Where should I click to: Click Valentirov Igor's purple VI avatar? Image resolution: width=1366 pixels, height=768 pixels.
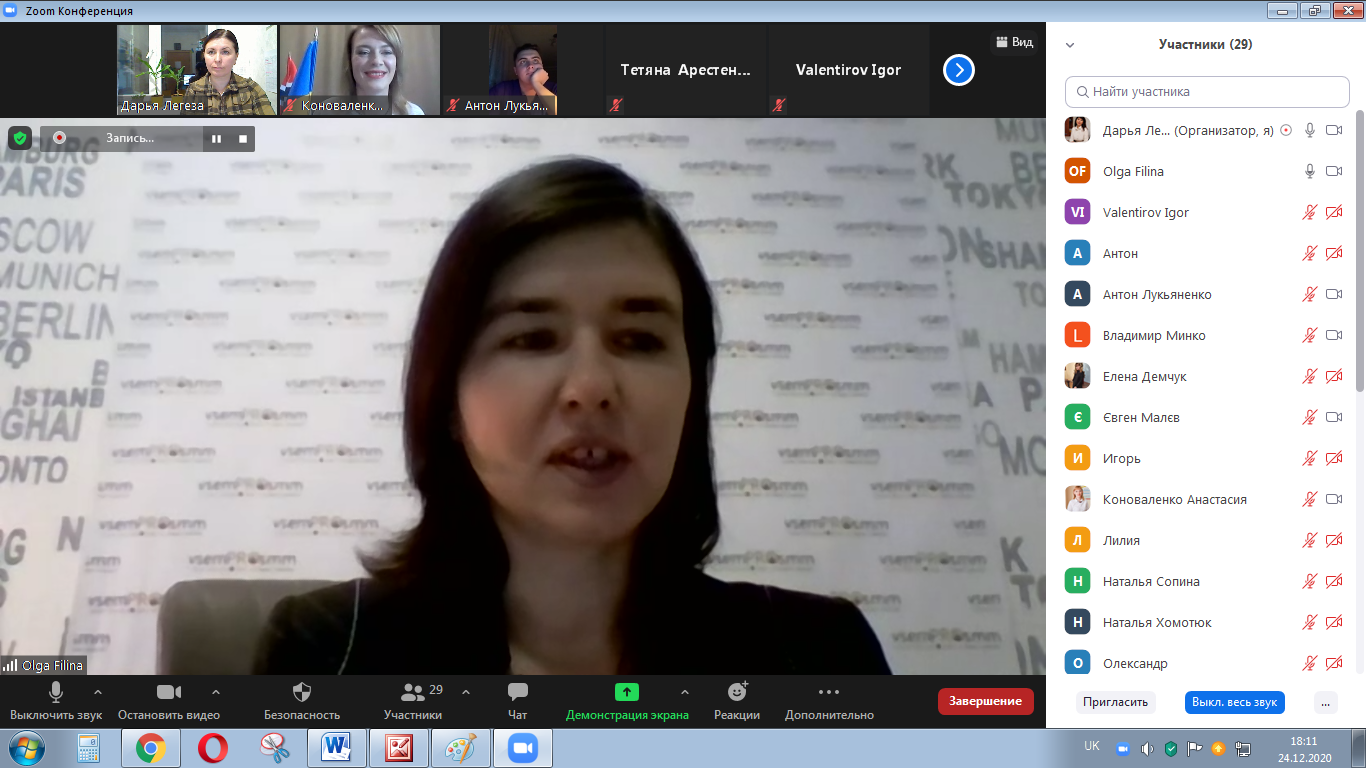click(1078, 212)
